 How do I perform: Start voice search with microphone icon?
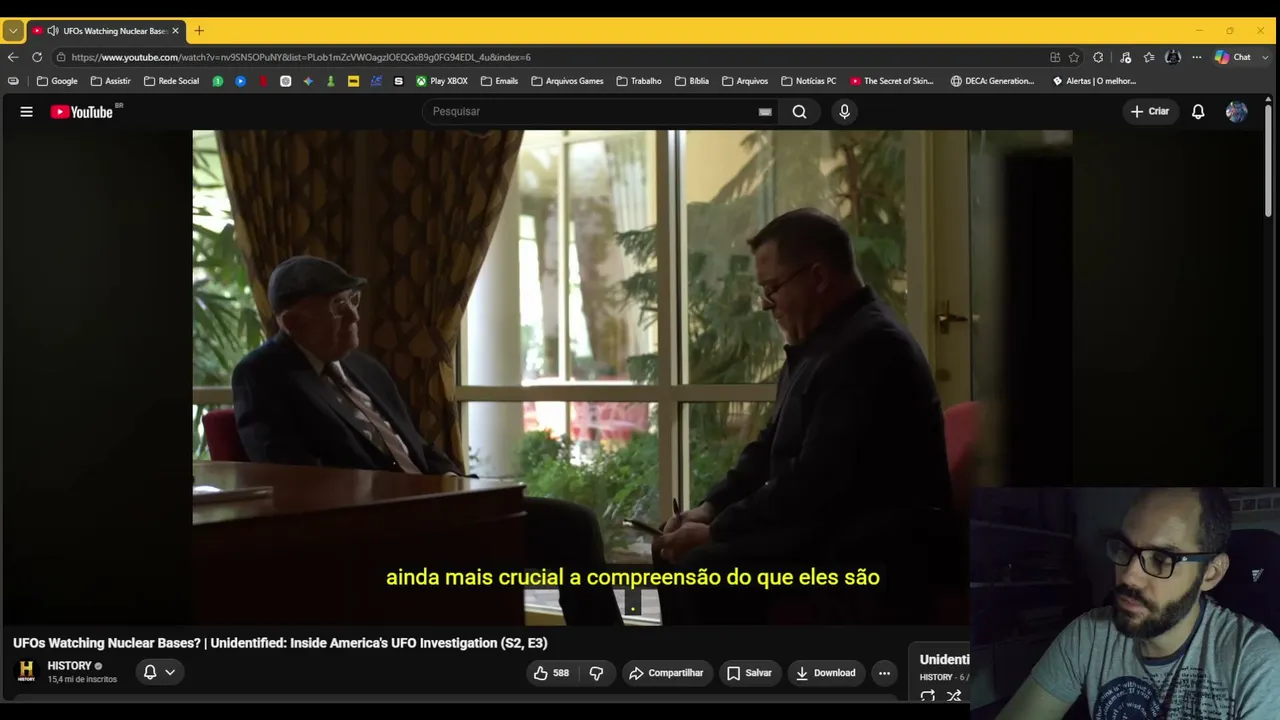coord(845,112)
